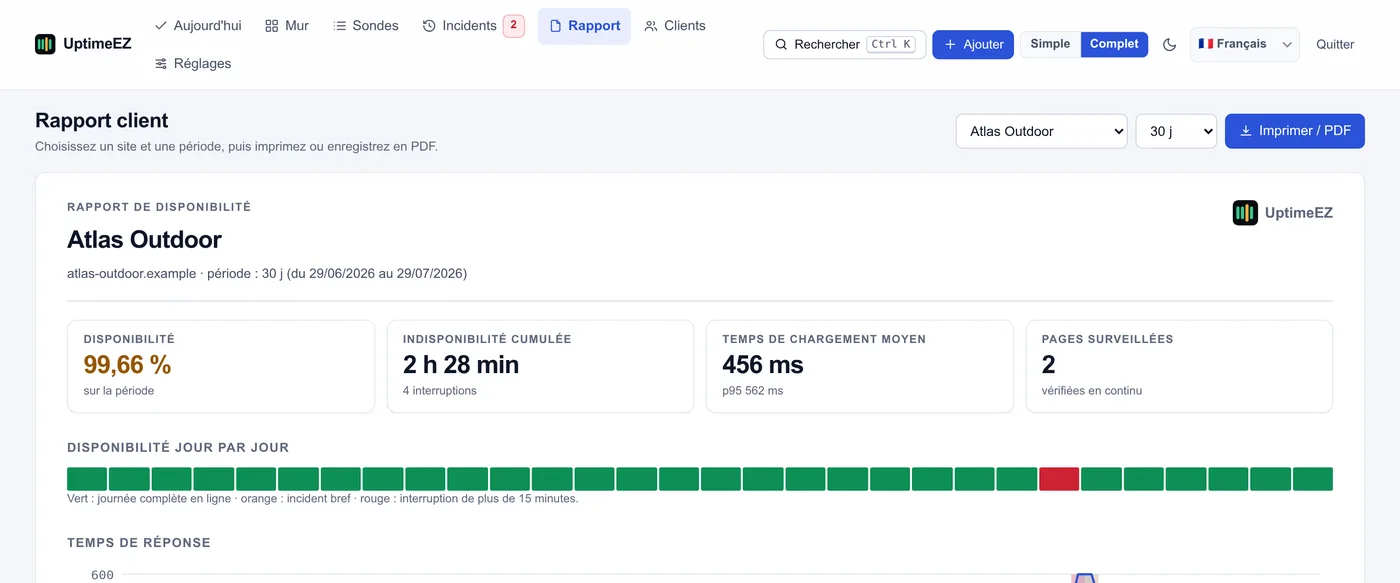Click the '4 interruptions' text
The height and width of the screenshot is (583, 1400).
tap(440, 391)
